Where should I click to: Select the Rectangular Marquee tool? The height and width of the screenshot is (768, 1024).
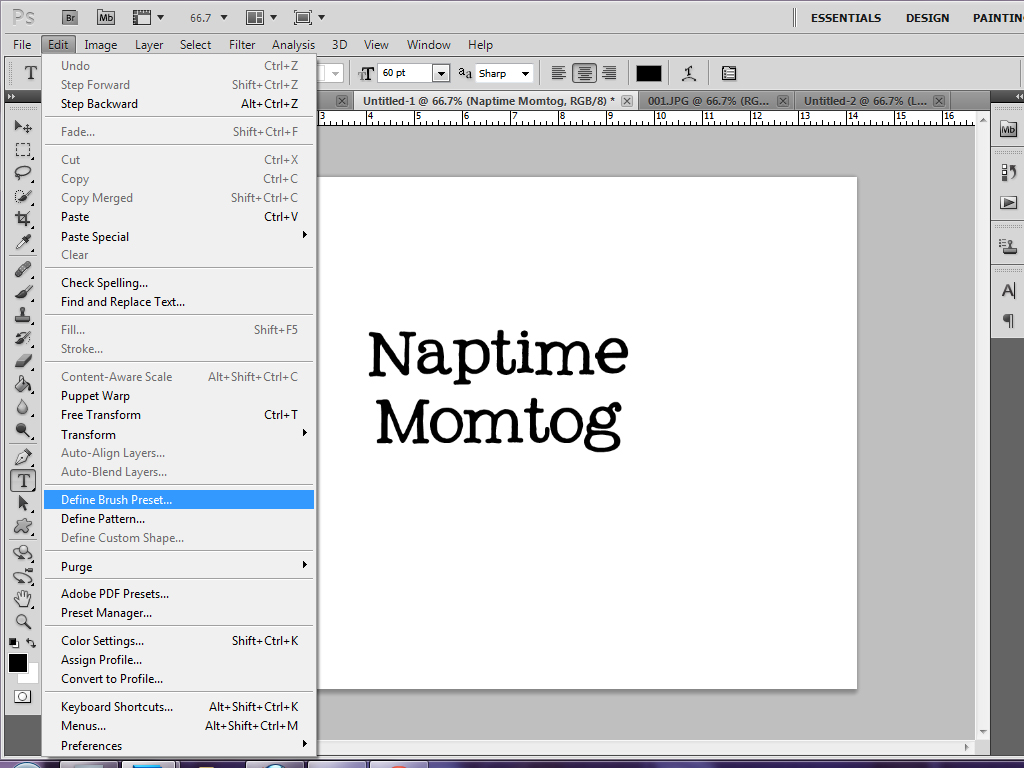[x=23, y=150]
